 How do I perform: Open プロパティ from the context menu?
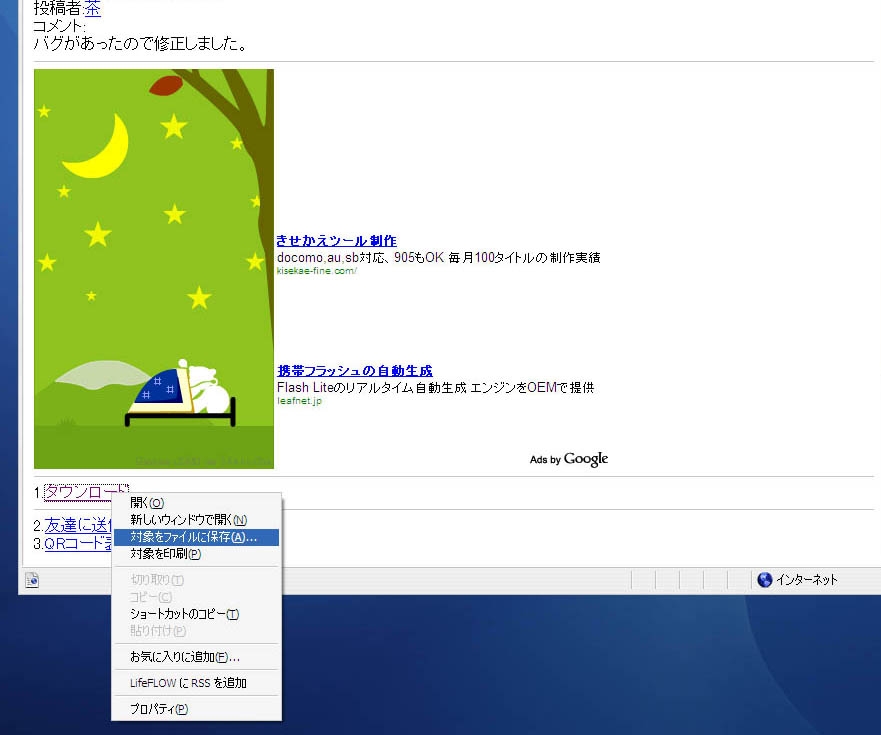tap(158, 709)
